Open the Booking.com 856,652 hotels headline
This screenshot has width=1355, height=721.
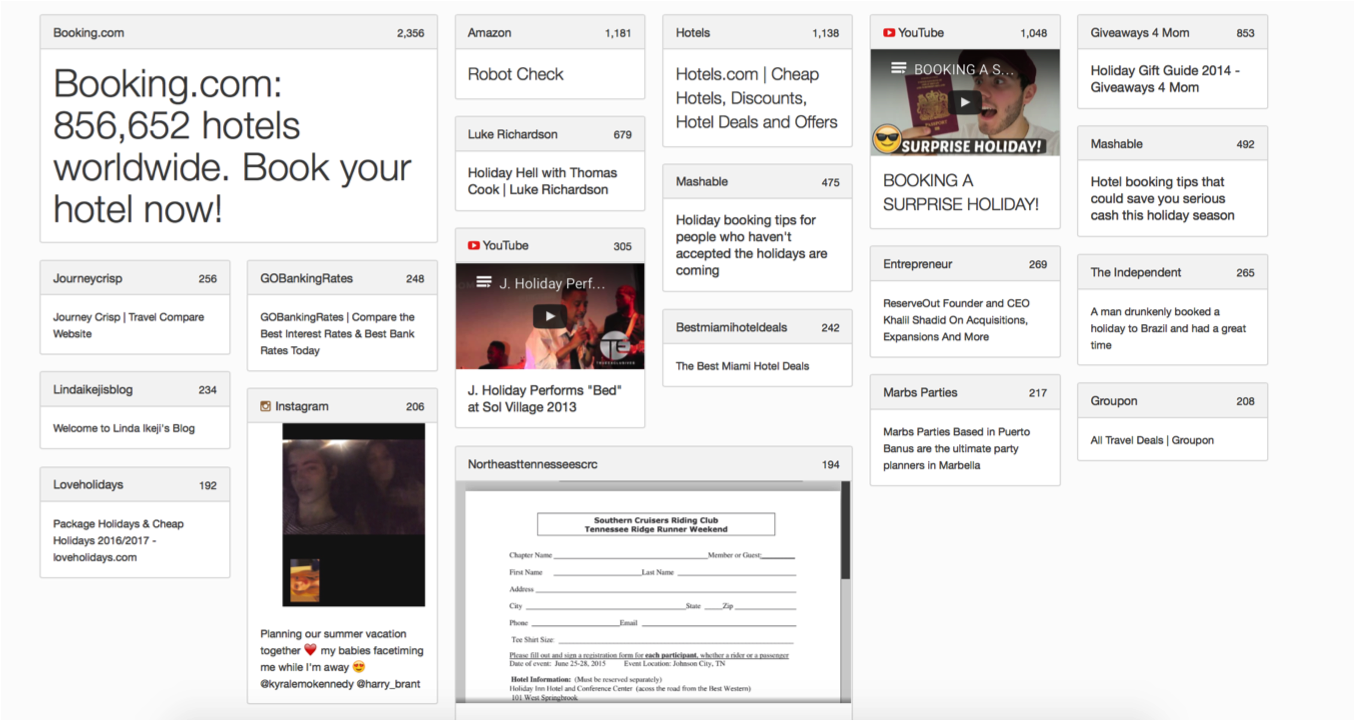pyautogui.click(x=232, y=146)
